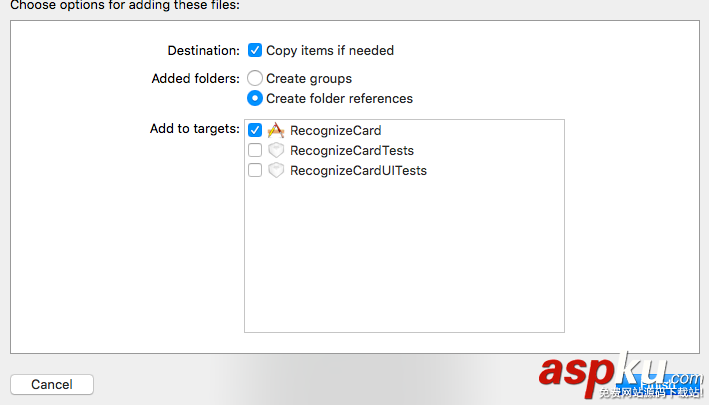Select the RecognizeCardUITests target name
Image resolution: width=709 pixels, height=405 pixels.
tap(358, 170)
